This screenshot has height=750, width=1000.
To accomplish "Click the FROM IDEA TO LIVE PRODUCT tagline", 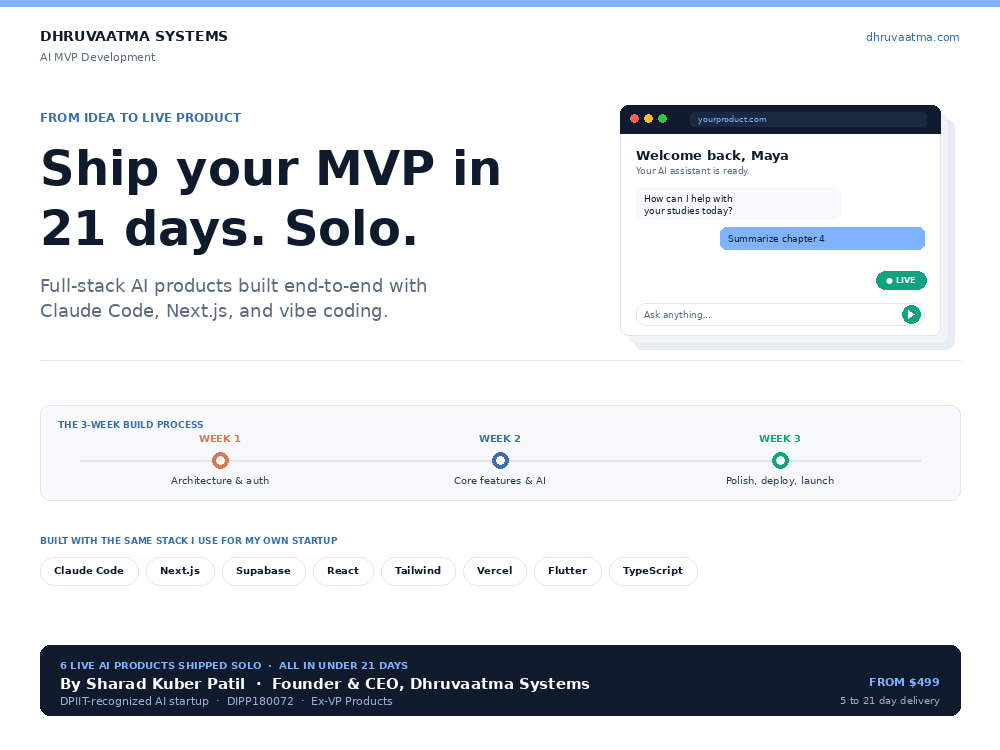I will [x=140, y=118].
